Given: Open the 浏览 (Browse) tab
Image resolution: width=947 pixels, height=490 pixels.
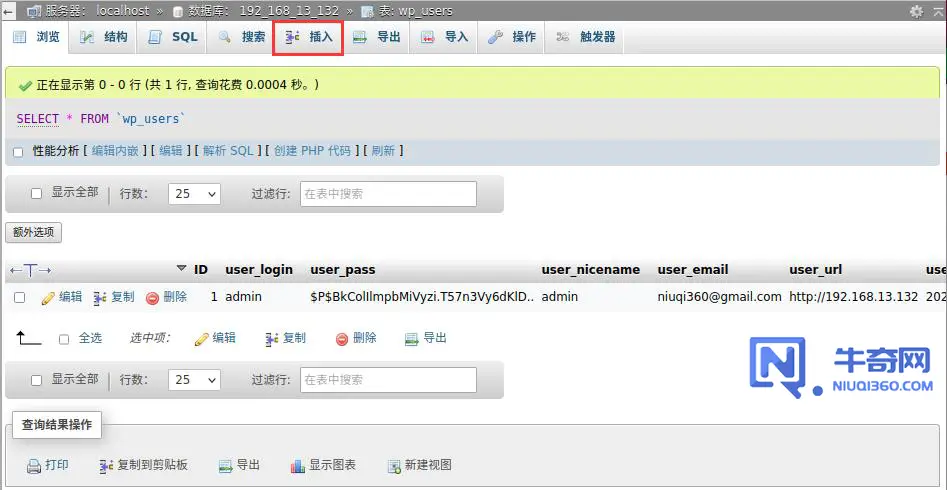Looking at the screenshot, I should coord(37,37).
